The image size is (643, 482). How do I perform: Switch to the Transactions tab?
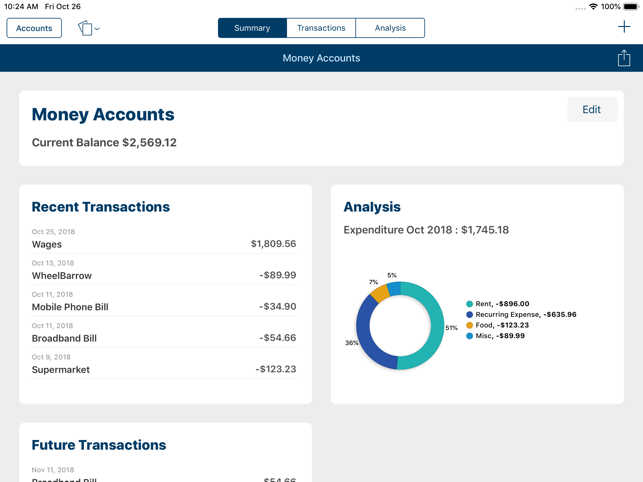pyautogui.click(x=321, y=28)
